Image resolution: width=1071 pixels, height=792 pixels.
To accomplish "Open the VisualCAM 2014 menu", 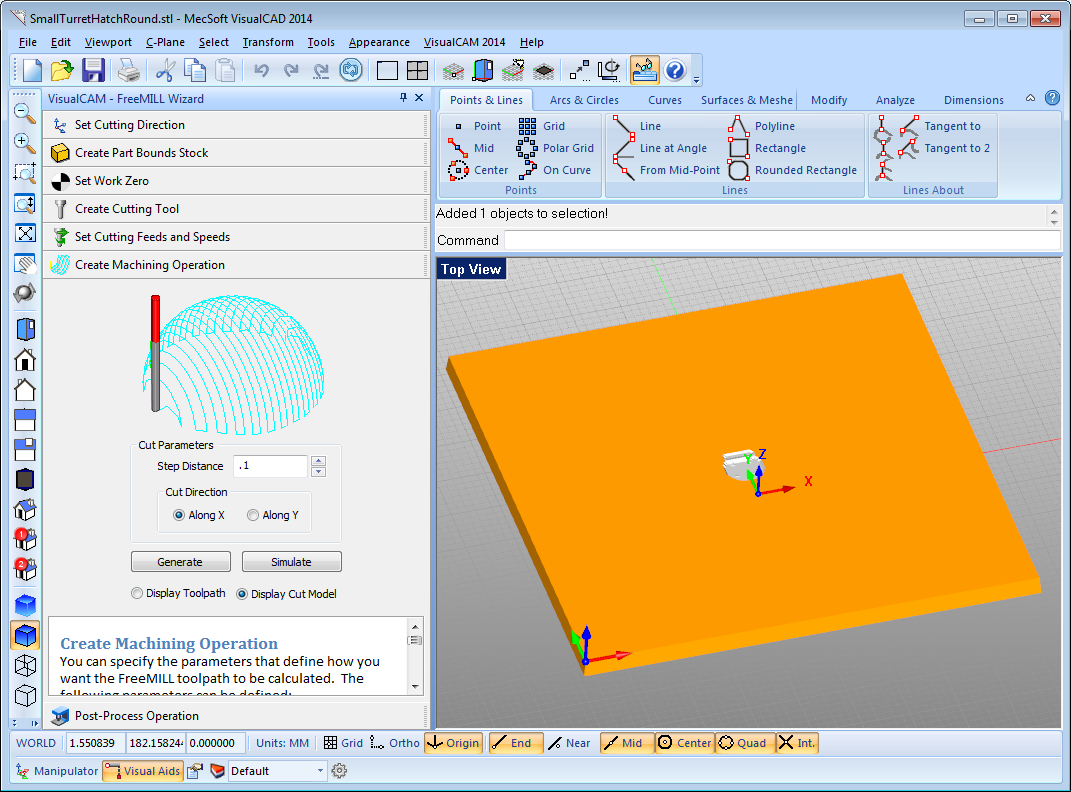I will (464, 42).
